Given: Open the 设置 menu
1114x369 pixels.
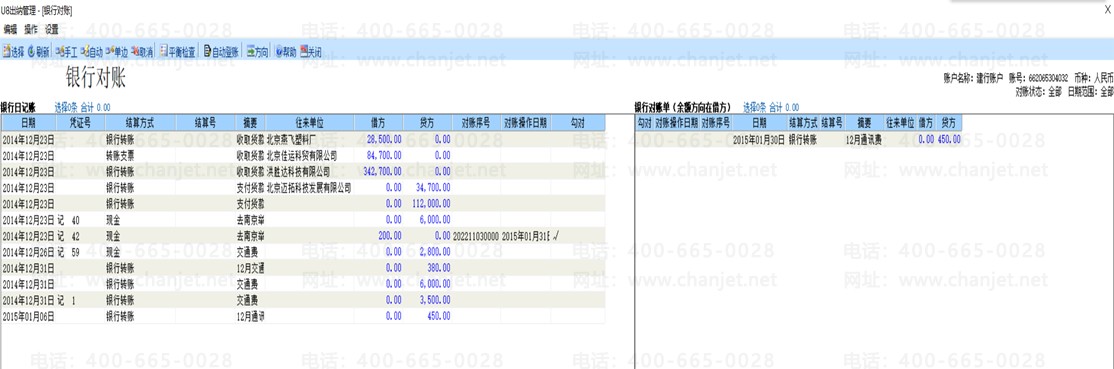Looking at the screenshot, I should [x=51, y=30].
